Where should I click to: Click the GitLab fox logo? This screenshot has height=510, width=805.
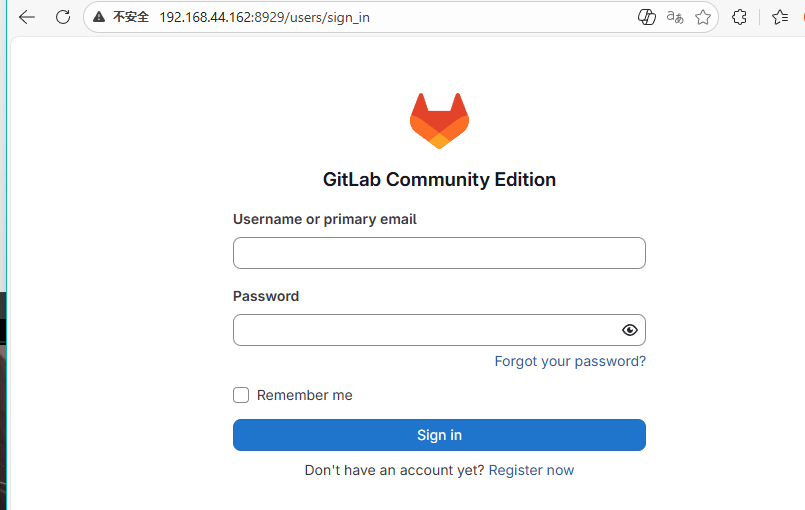pos(439,121)
